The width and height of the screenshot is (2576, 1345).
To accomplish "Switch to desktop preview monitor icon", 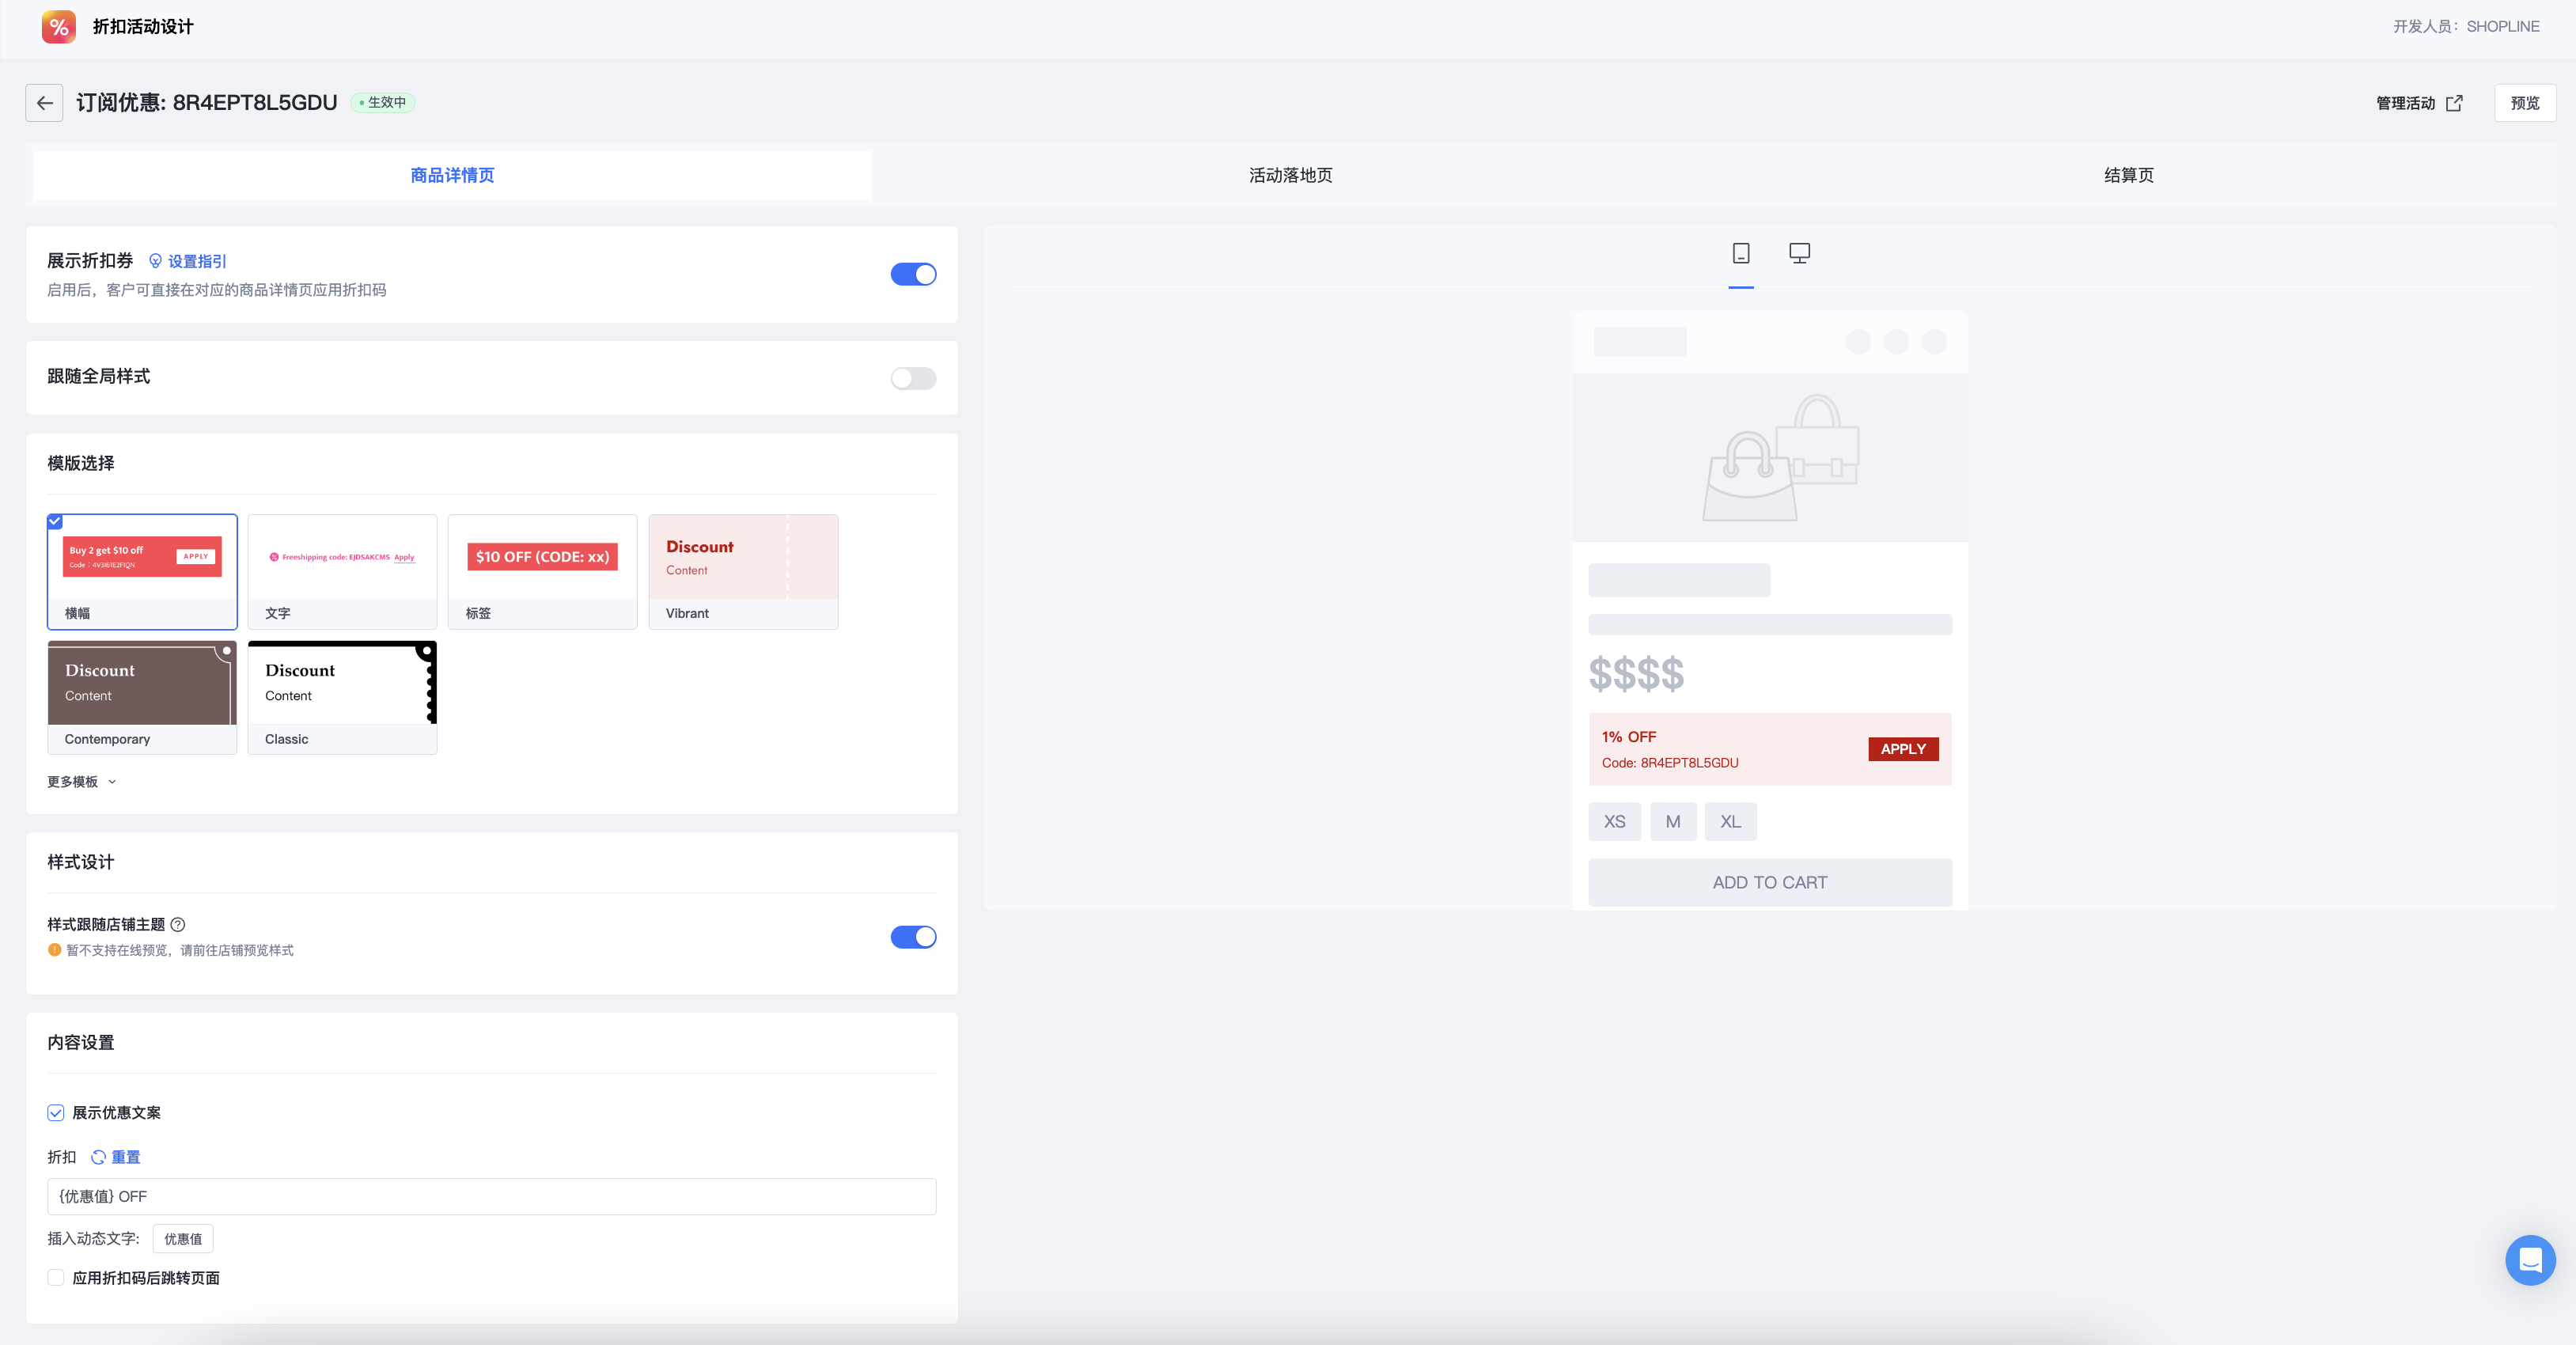I will pos(1799,254).
